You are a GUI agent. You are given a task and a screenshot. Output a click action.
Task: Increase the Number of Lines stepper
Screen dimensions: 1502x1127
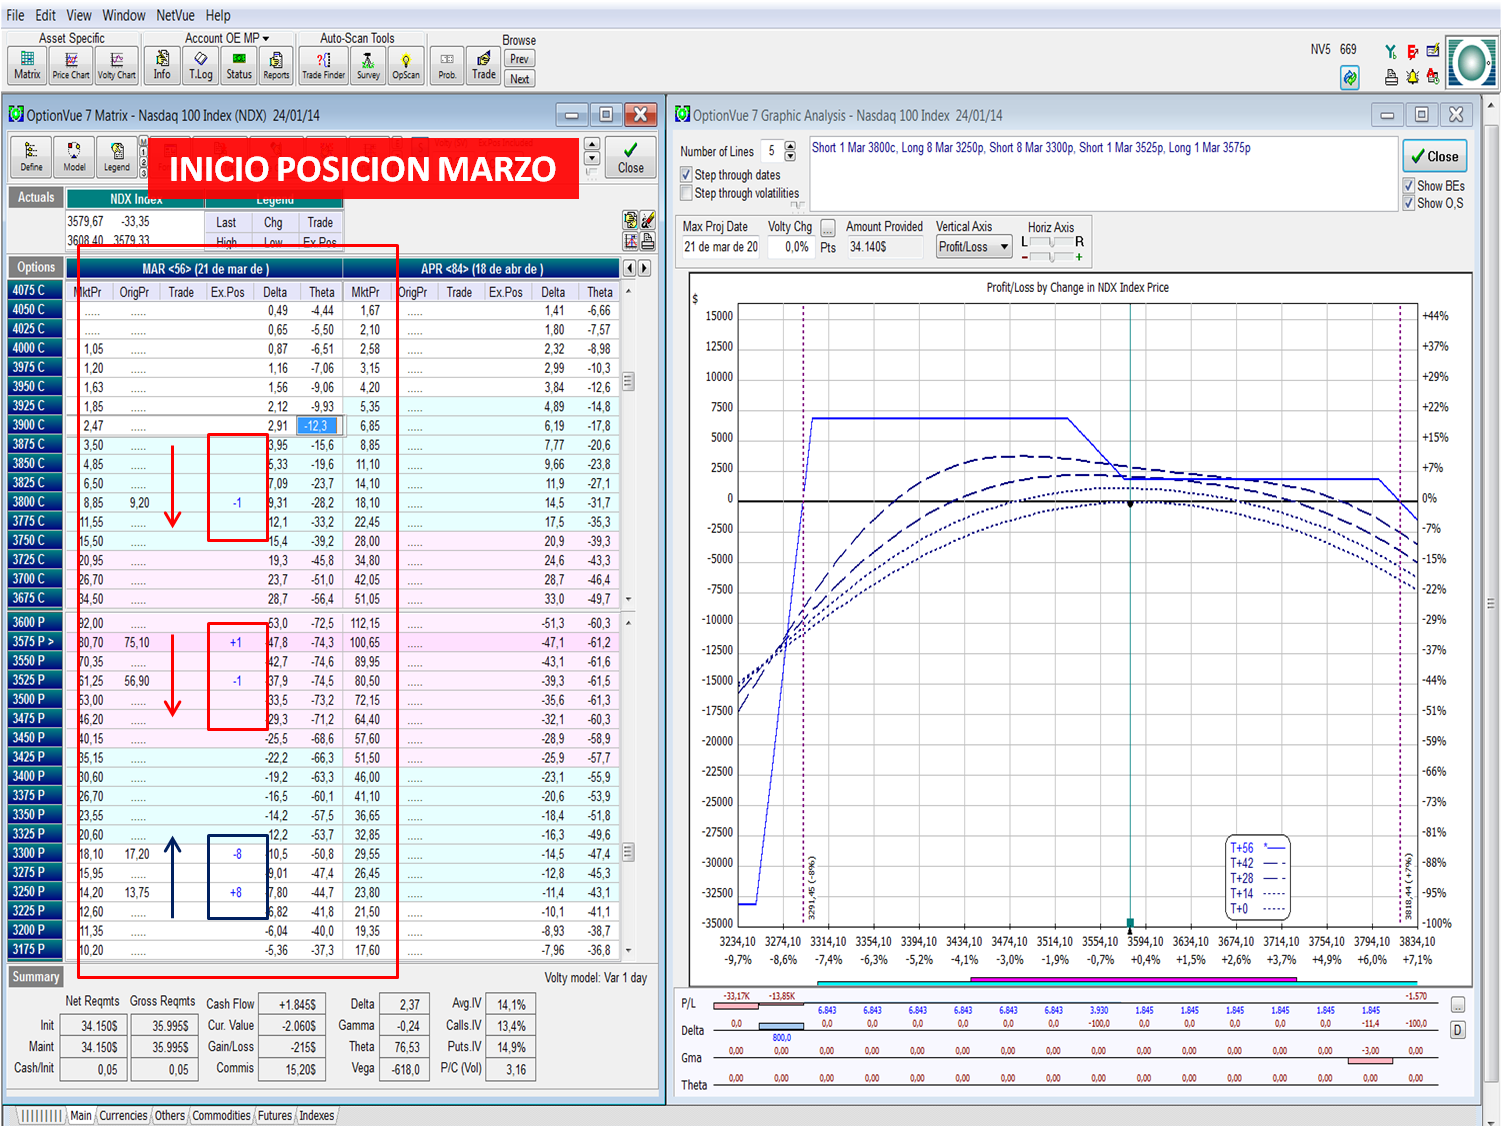(790, 146)
